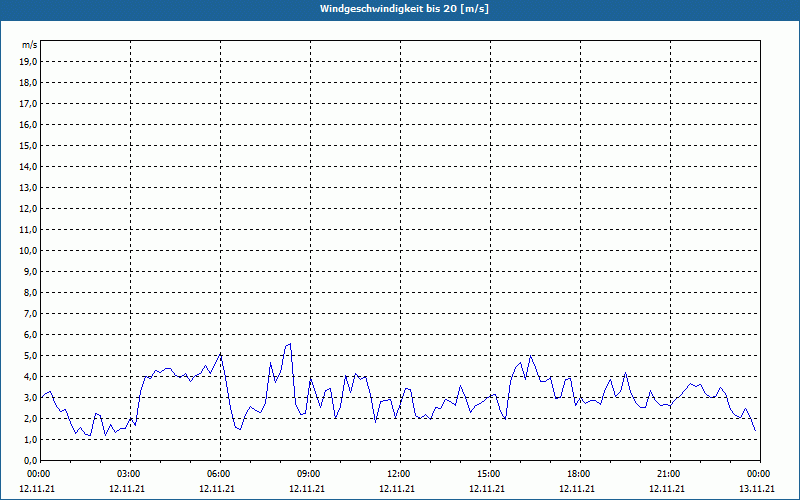Select the 21:00 time axis label
This screenshot has height=500, width=800.
[x=668, y=474]
